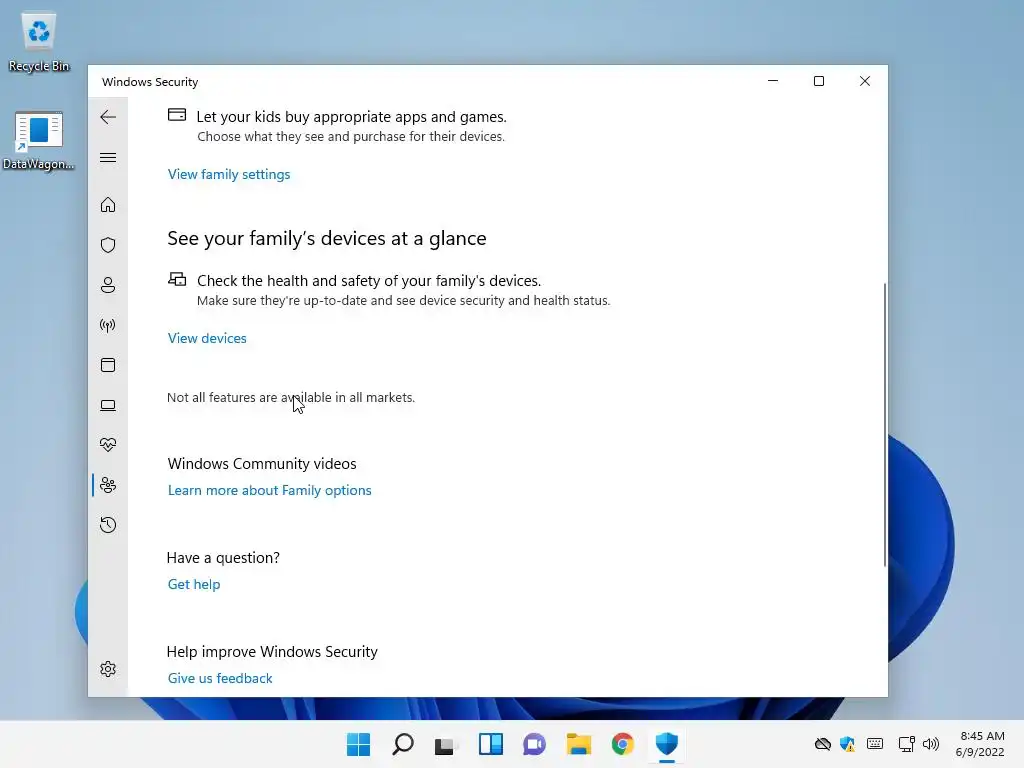
Task: Click Windows Security warning tray icon
Action: pyautogui.click(x=848, y=744)
